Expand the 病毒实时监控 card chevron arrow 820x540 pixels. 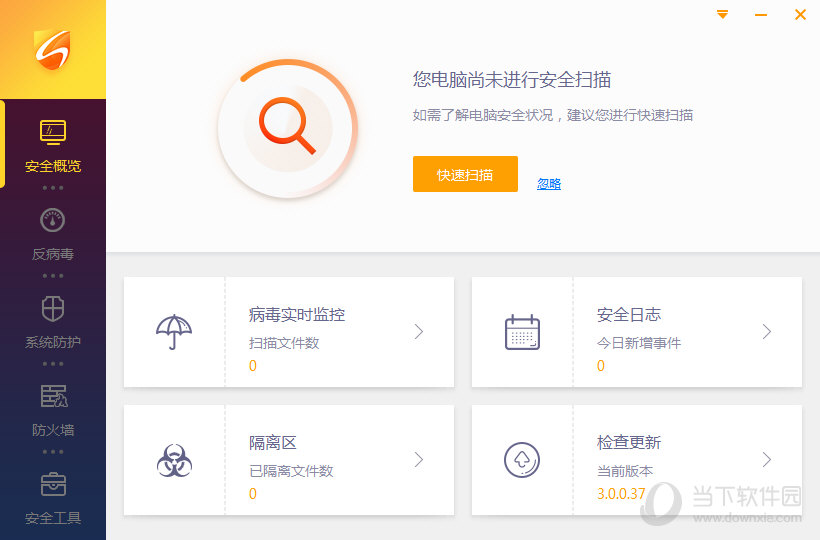click(x=419, y=332)
